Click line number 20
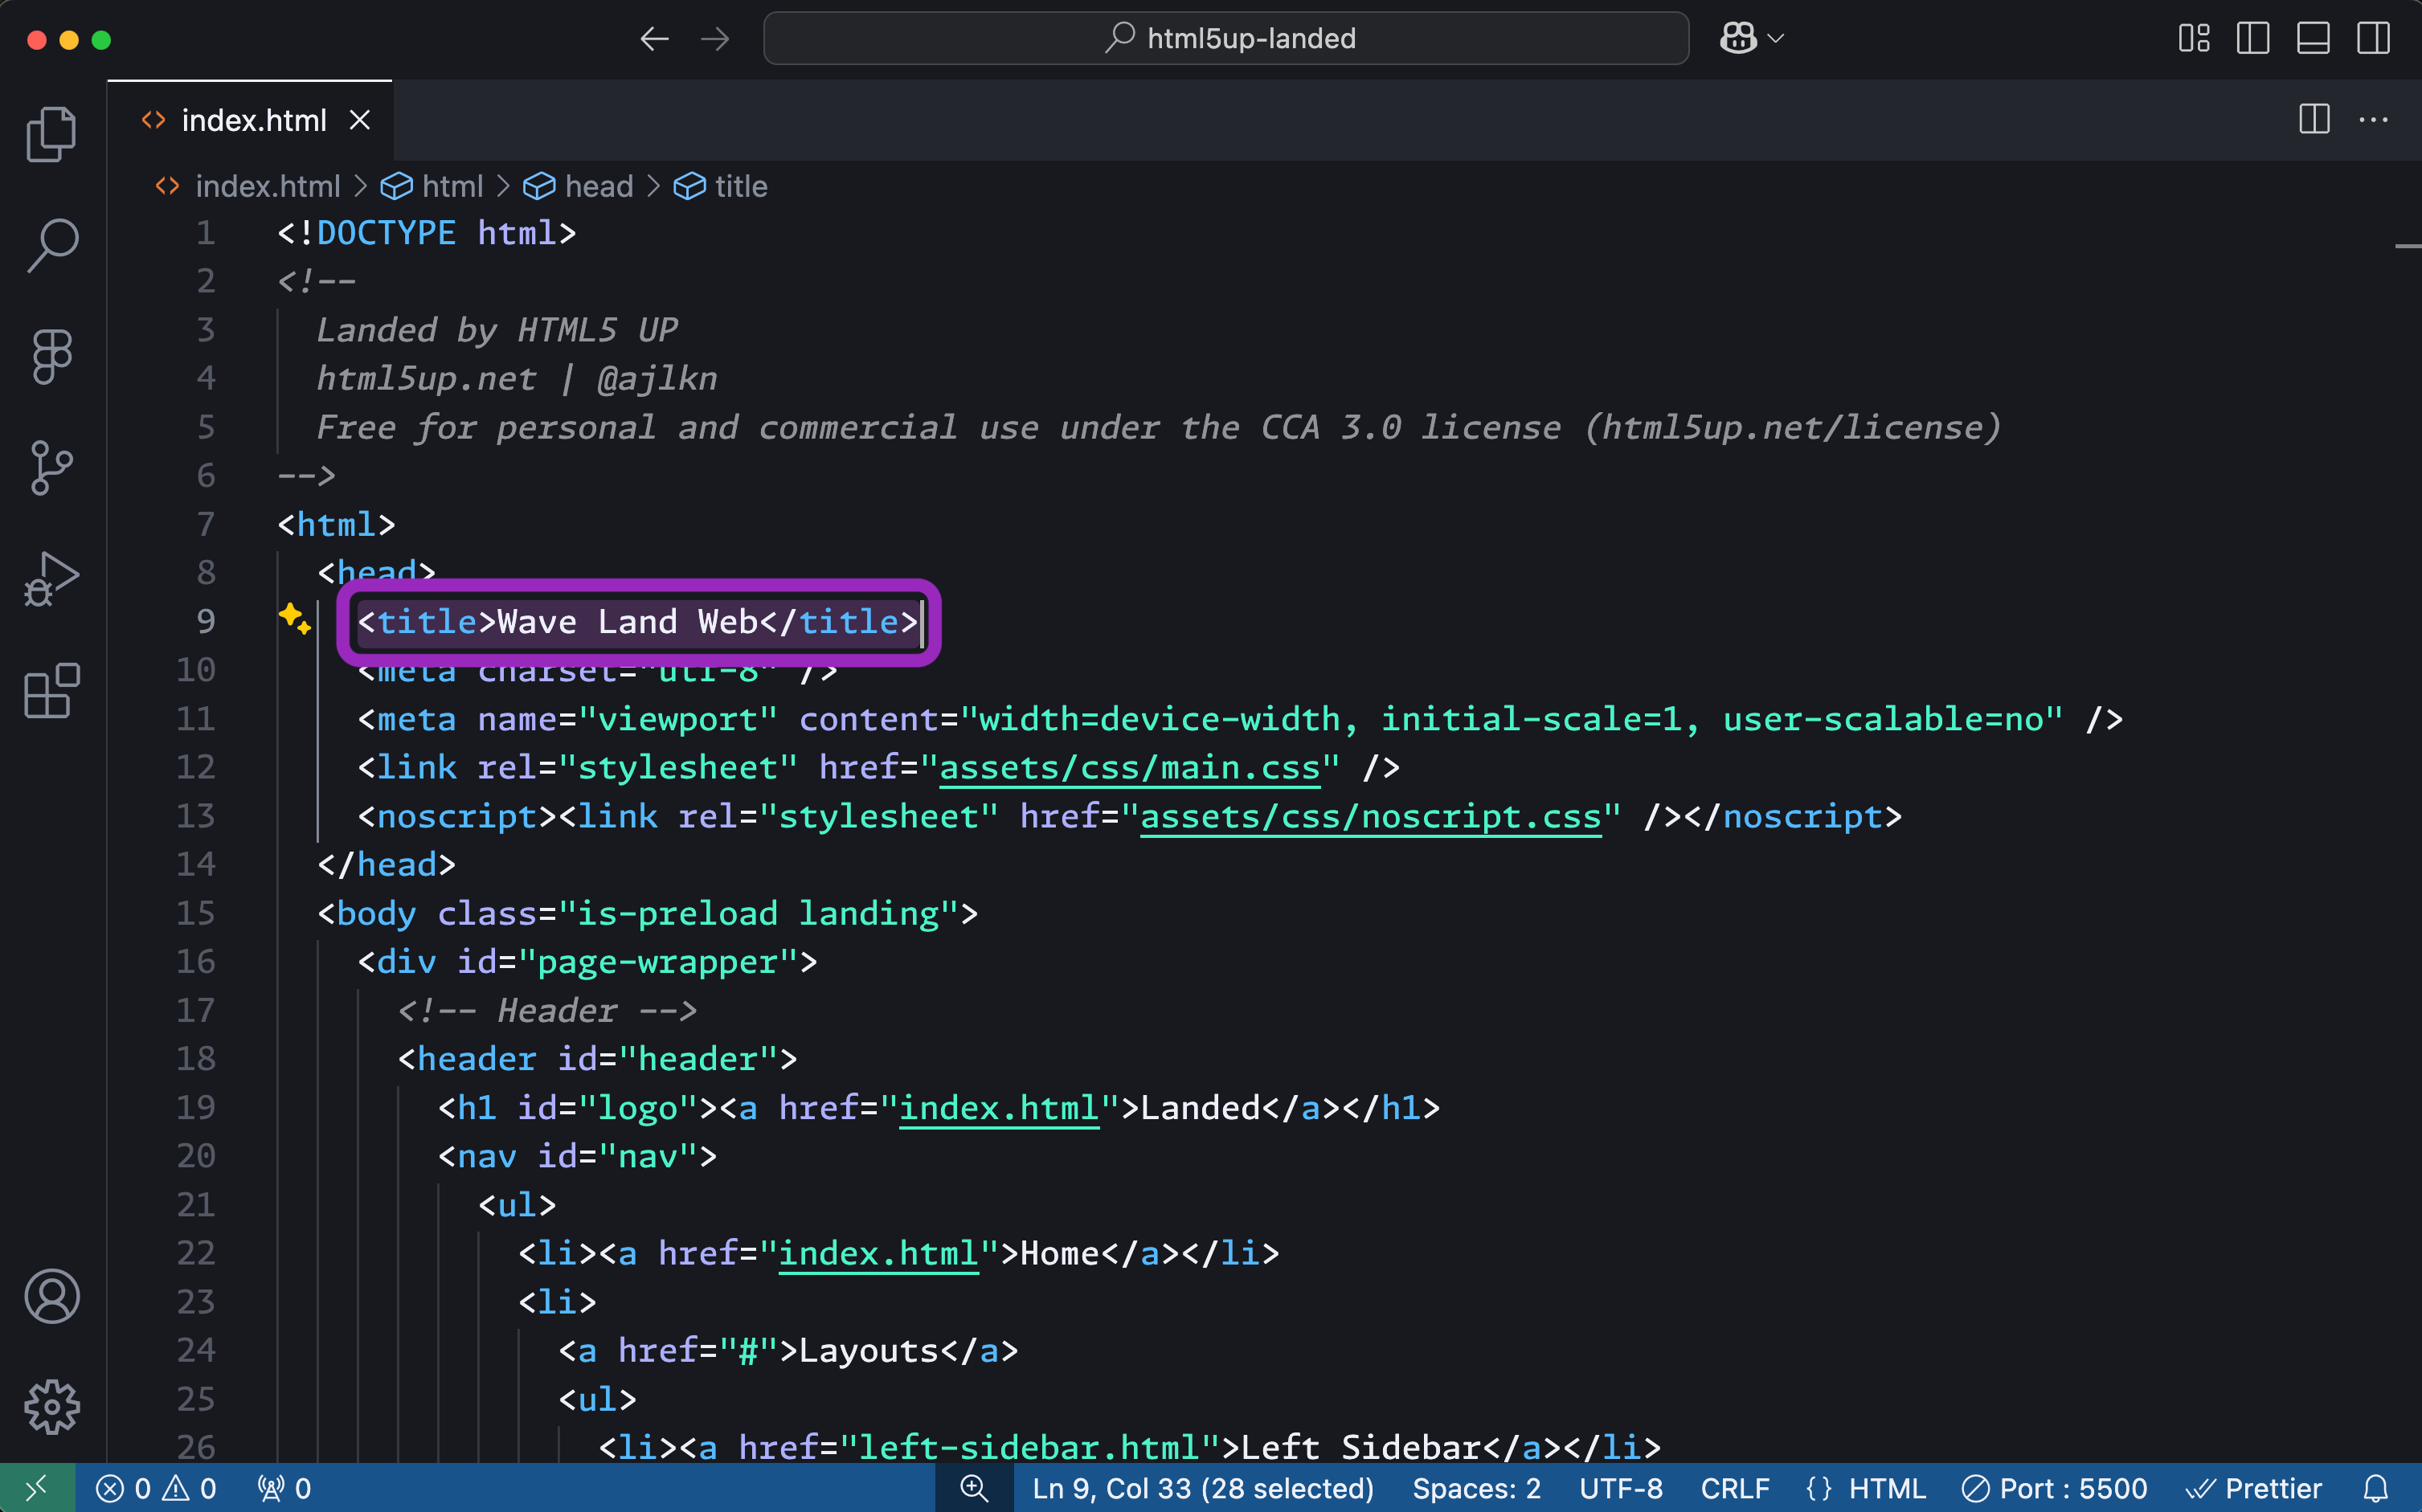 (x=196, y=1156)
